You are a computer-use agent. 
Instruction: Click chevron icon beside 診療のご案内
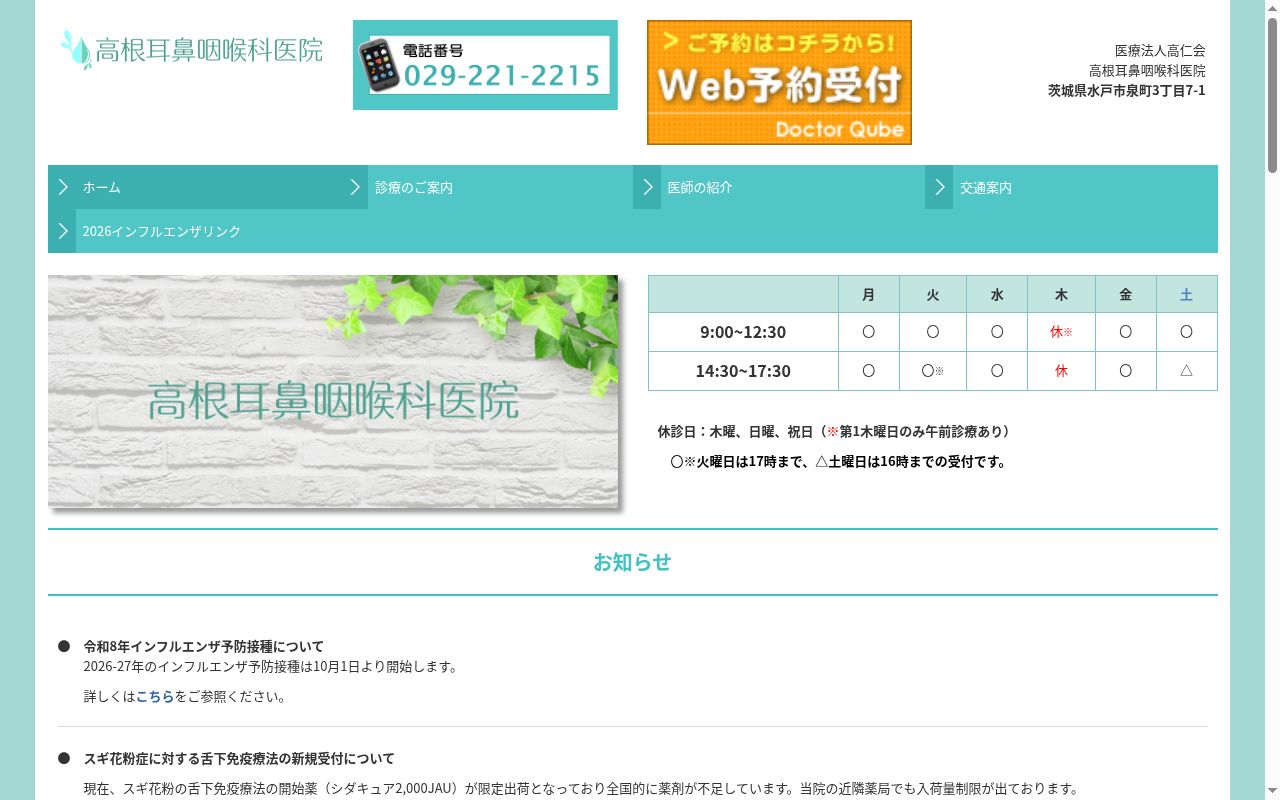[x=354, y=187]
